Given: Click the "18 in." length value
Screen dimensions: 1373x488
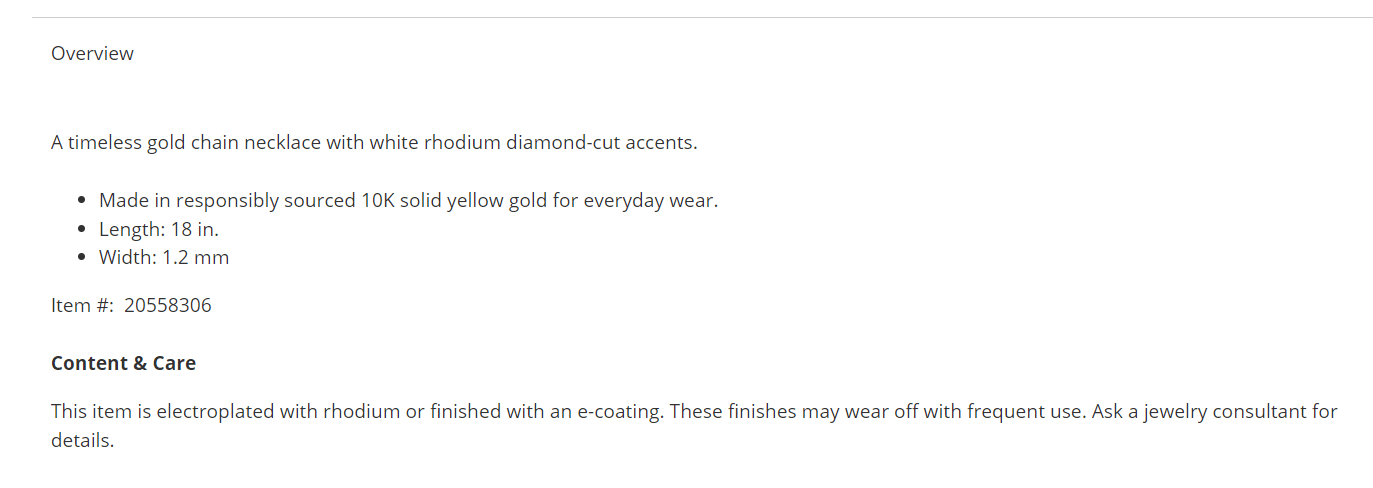Looking at the screenshot, I should (x=195, y=229).
